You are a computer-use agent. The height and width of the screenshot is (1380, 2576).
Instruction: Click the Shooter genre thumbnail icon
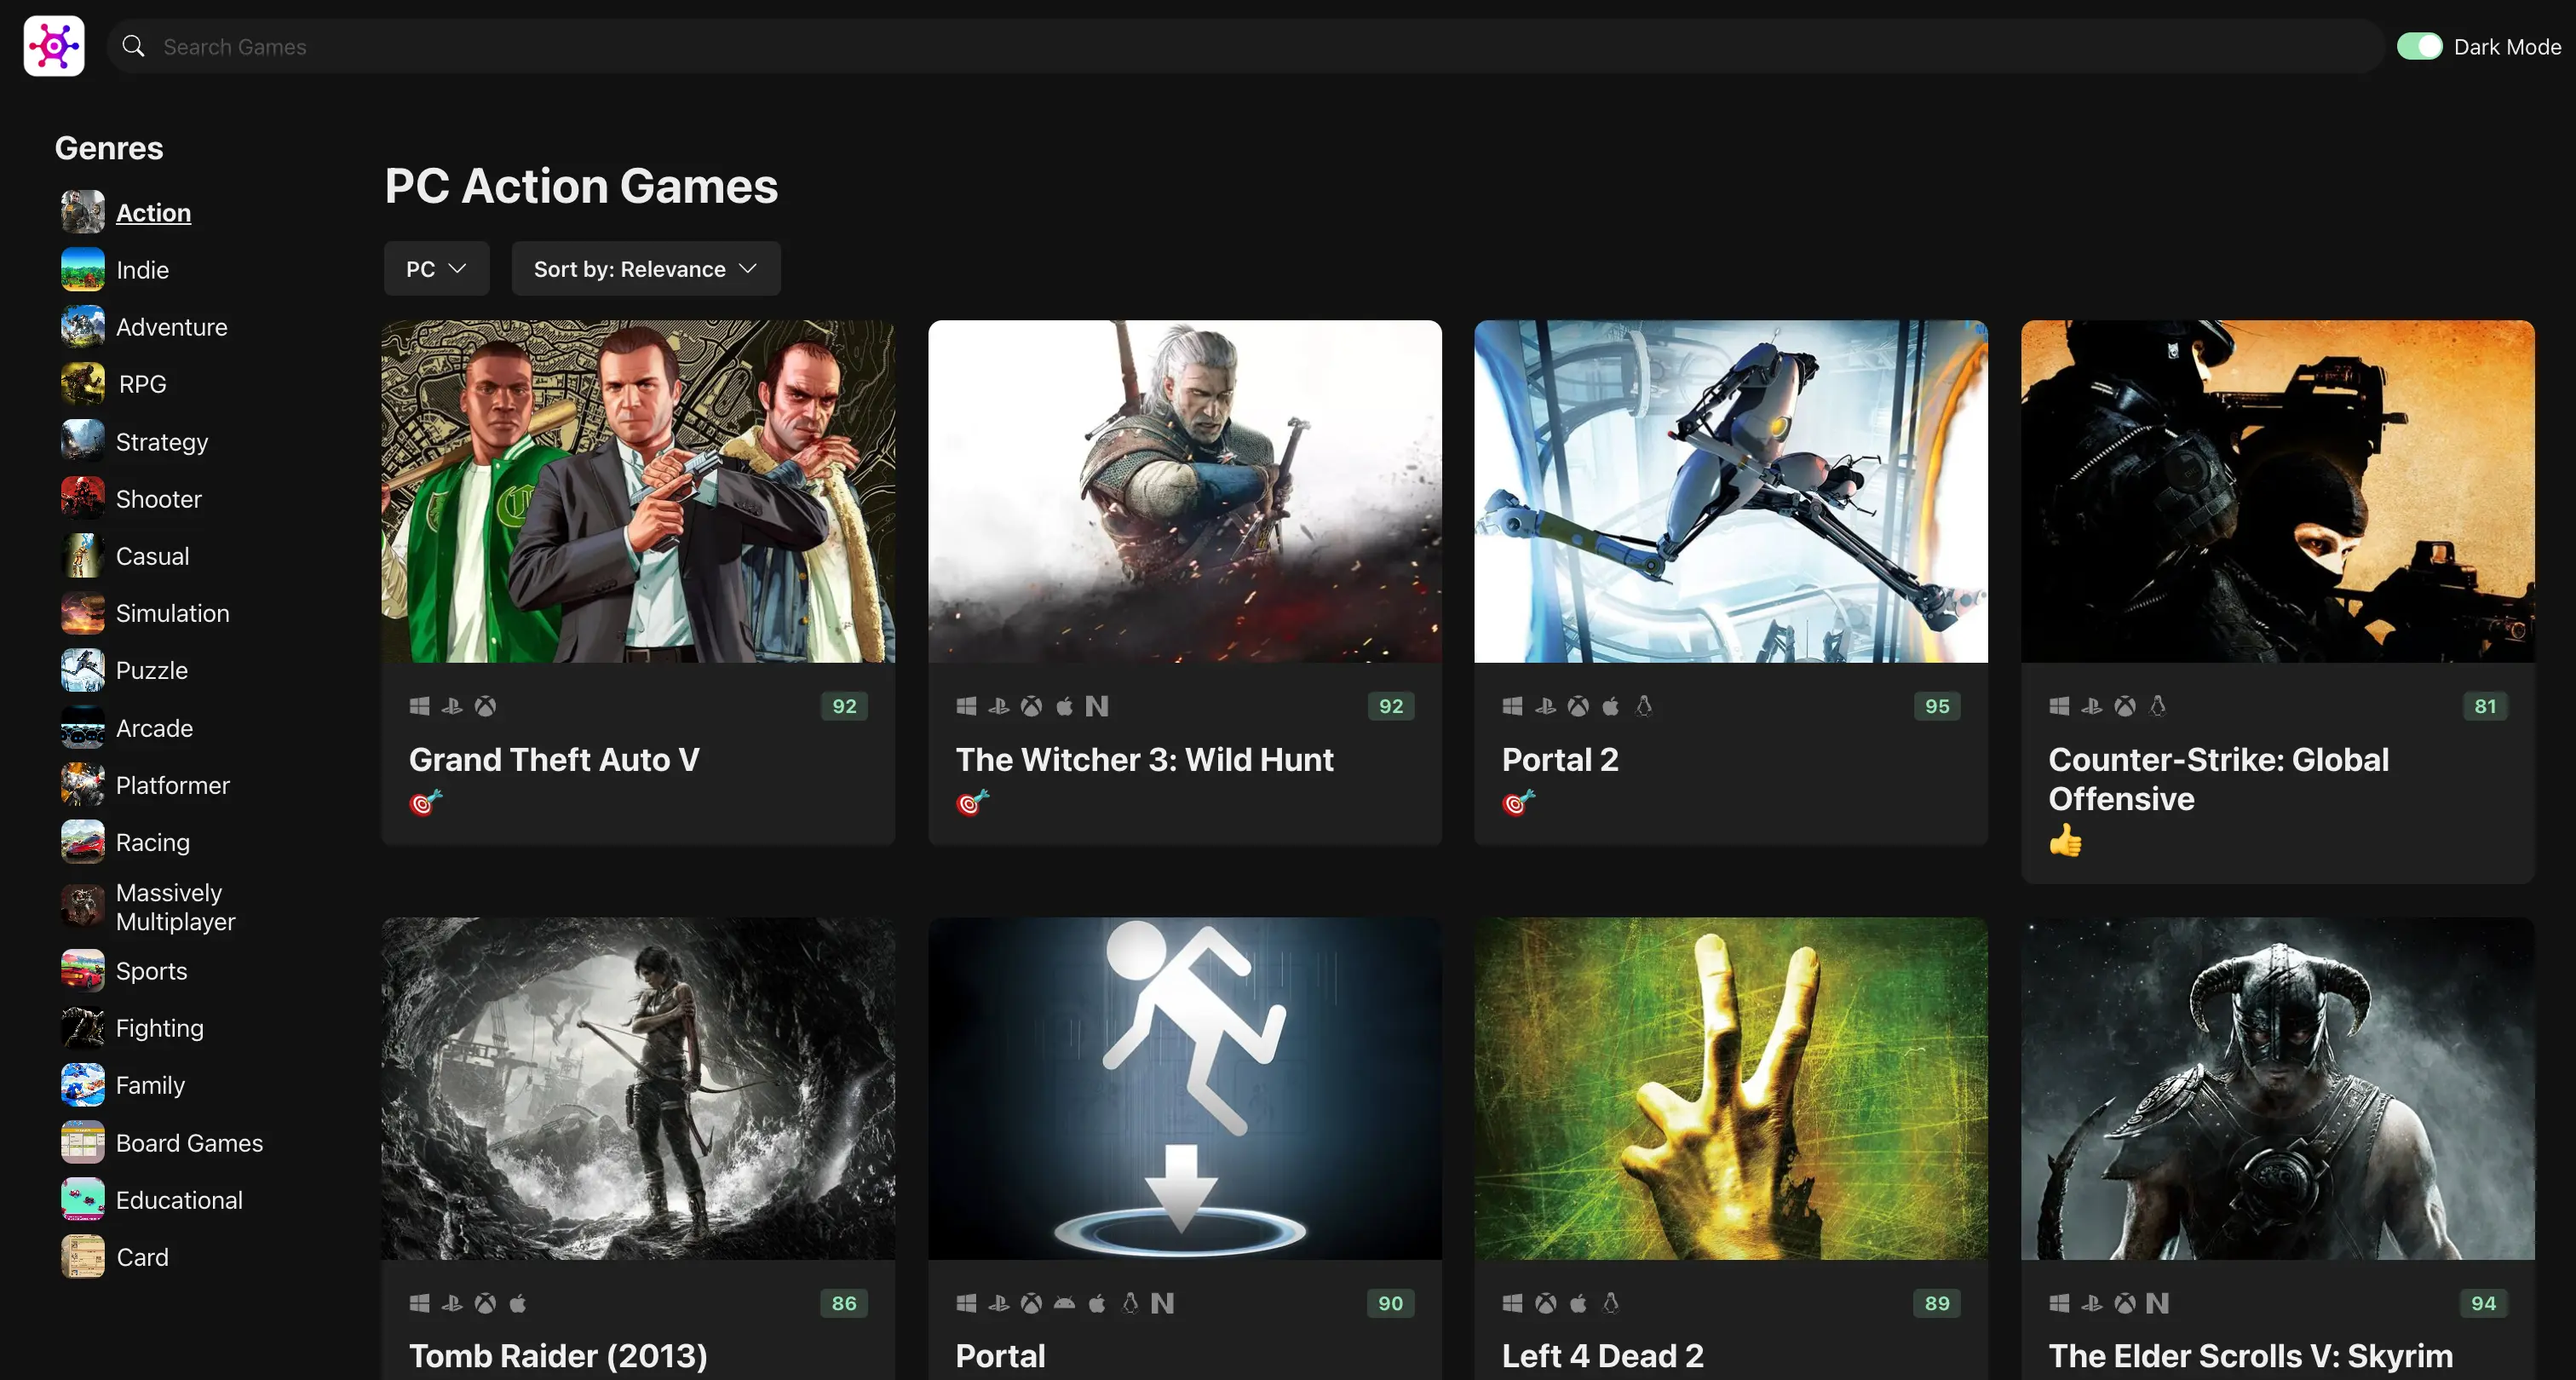82,498
